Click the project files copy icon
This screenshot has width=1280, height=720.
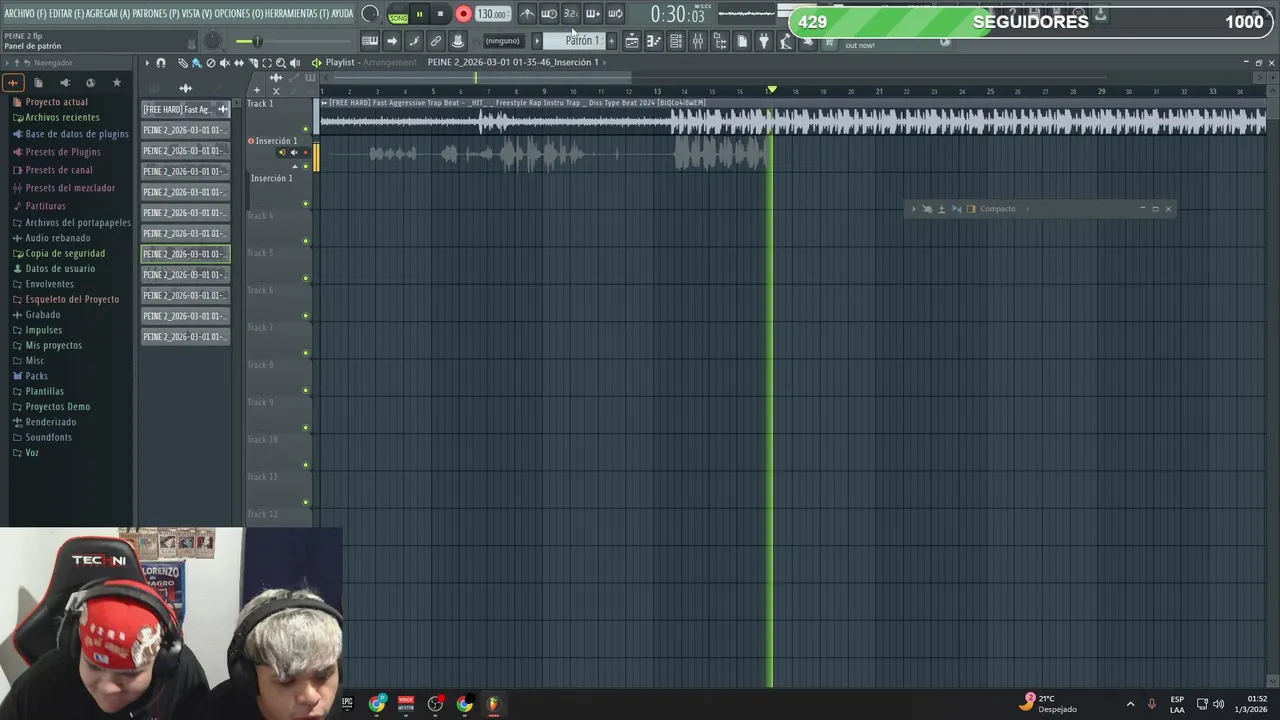click(x=742, y=41)
